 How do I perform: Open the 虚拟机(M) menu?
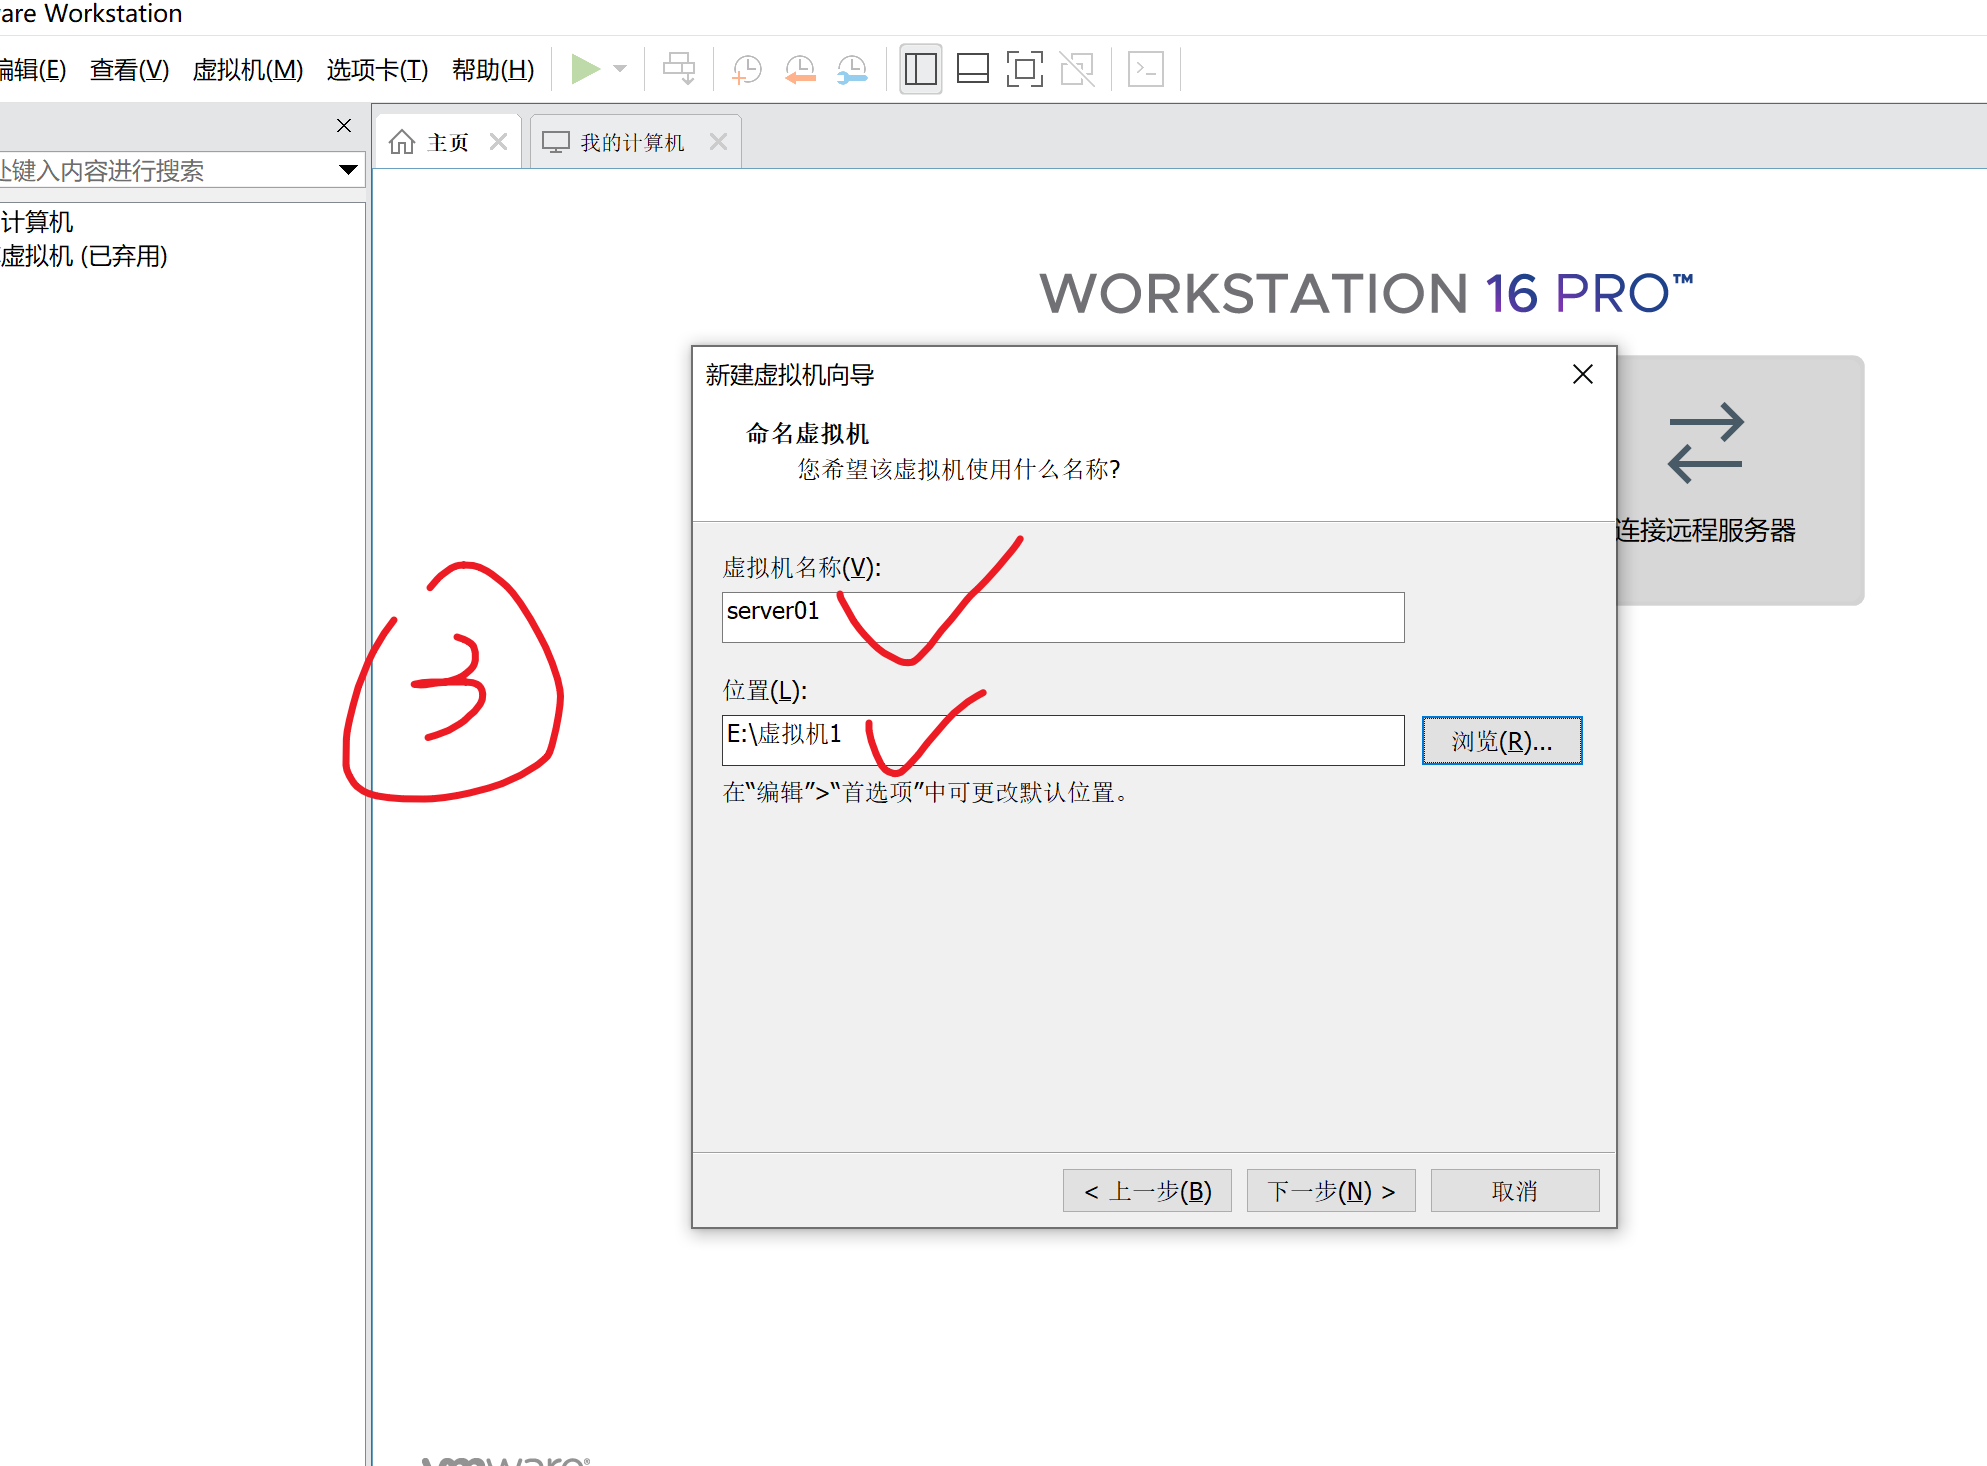[248, 70]
